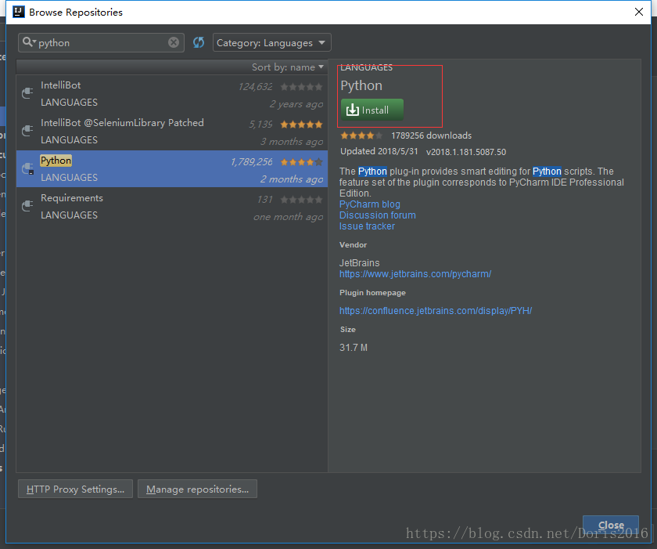This screenshot has width=657, height=549.
Task: Click the Requirements plugin icon
Action: (x=28, y=206)
